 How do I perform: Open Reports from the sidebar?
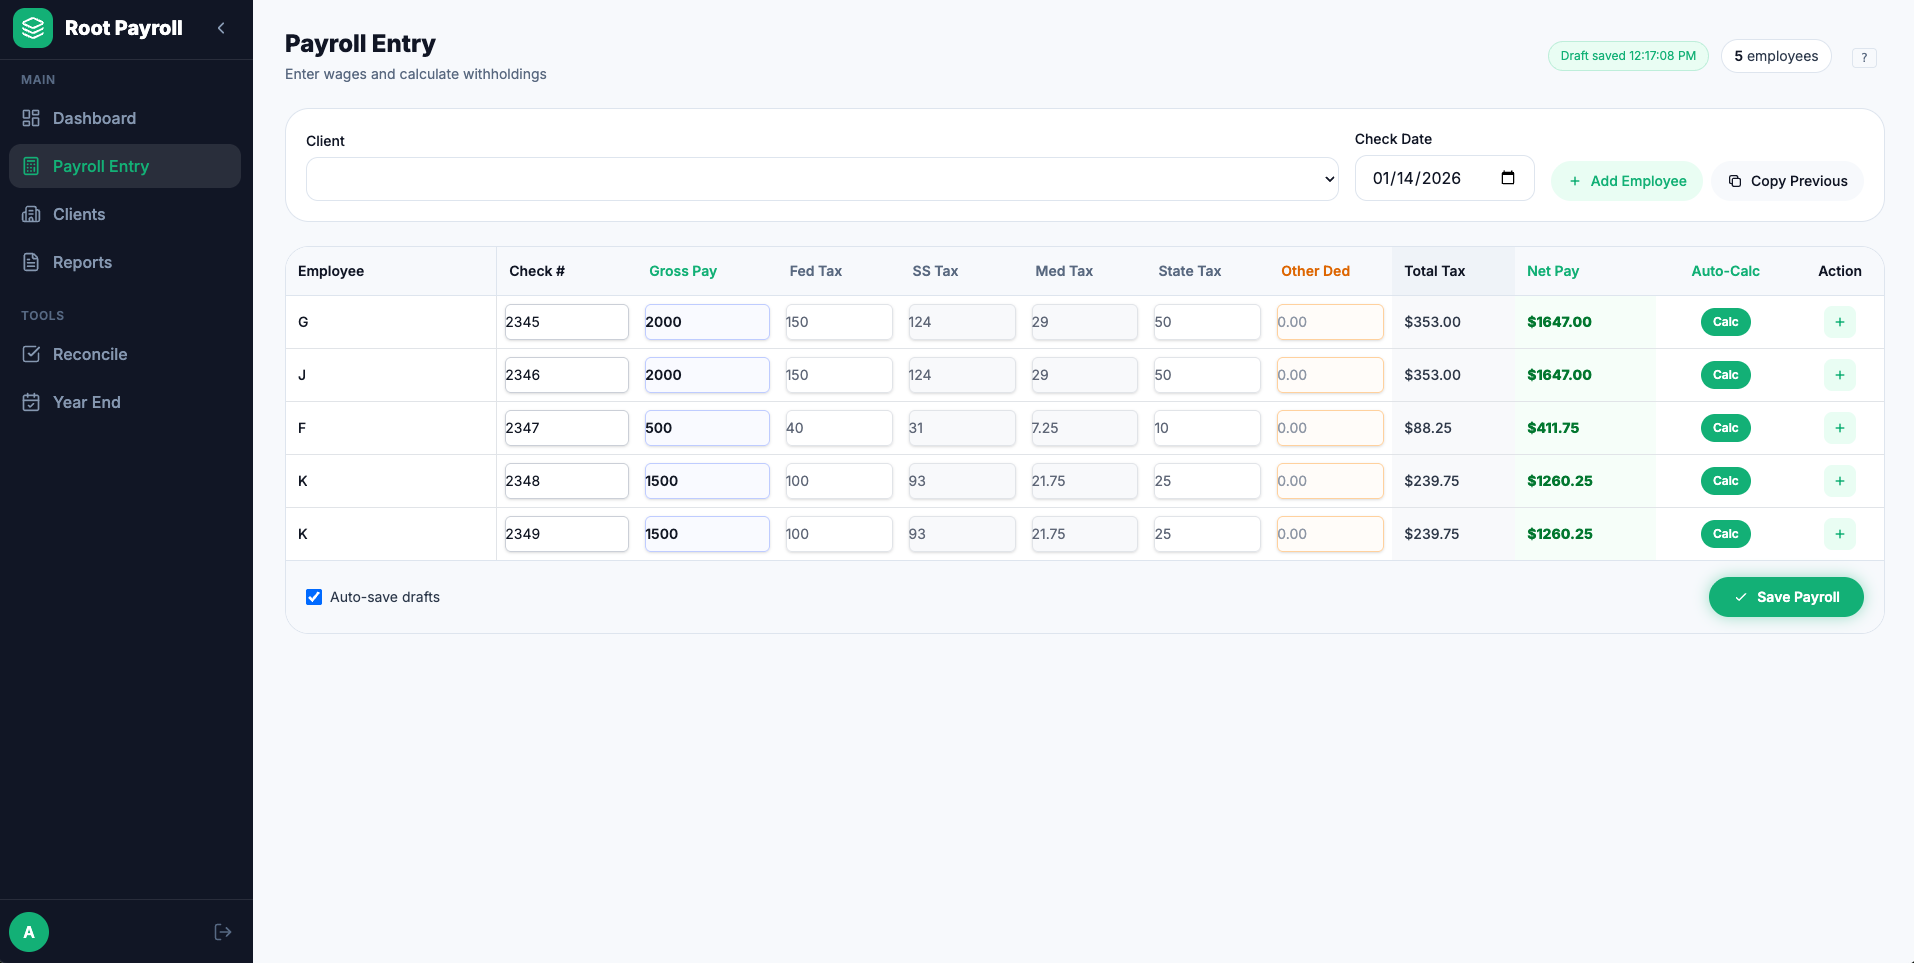tap(31, 262)
